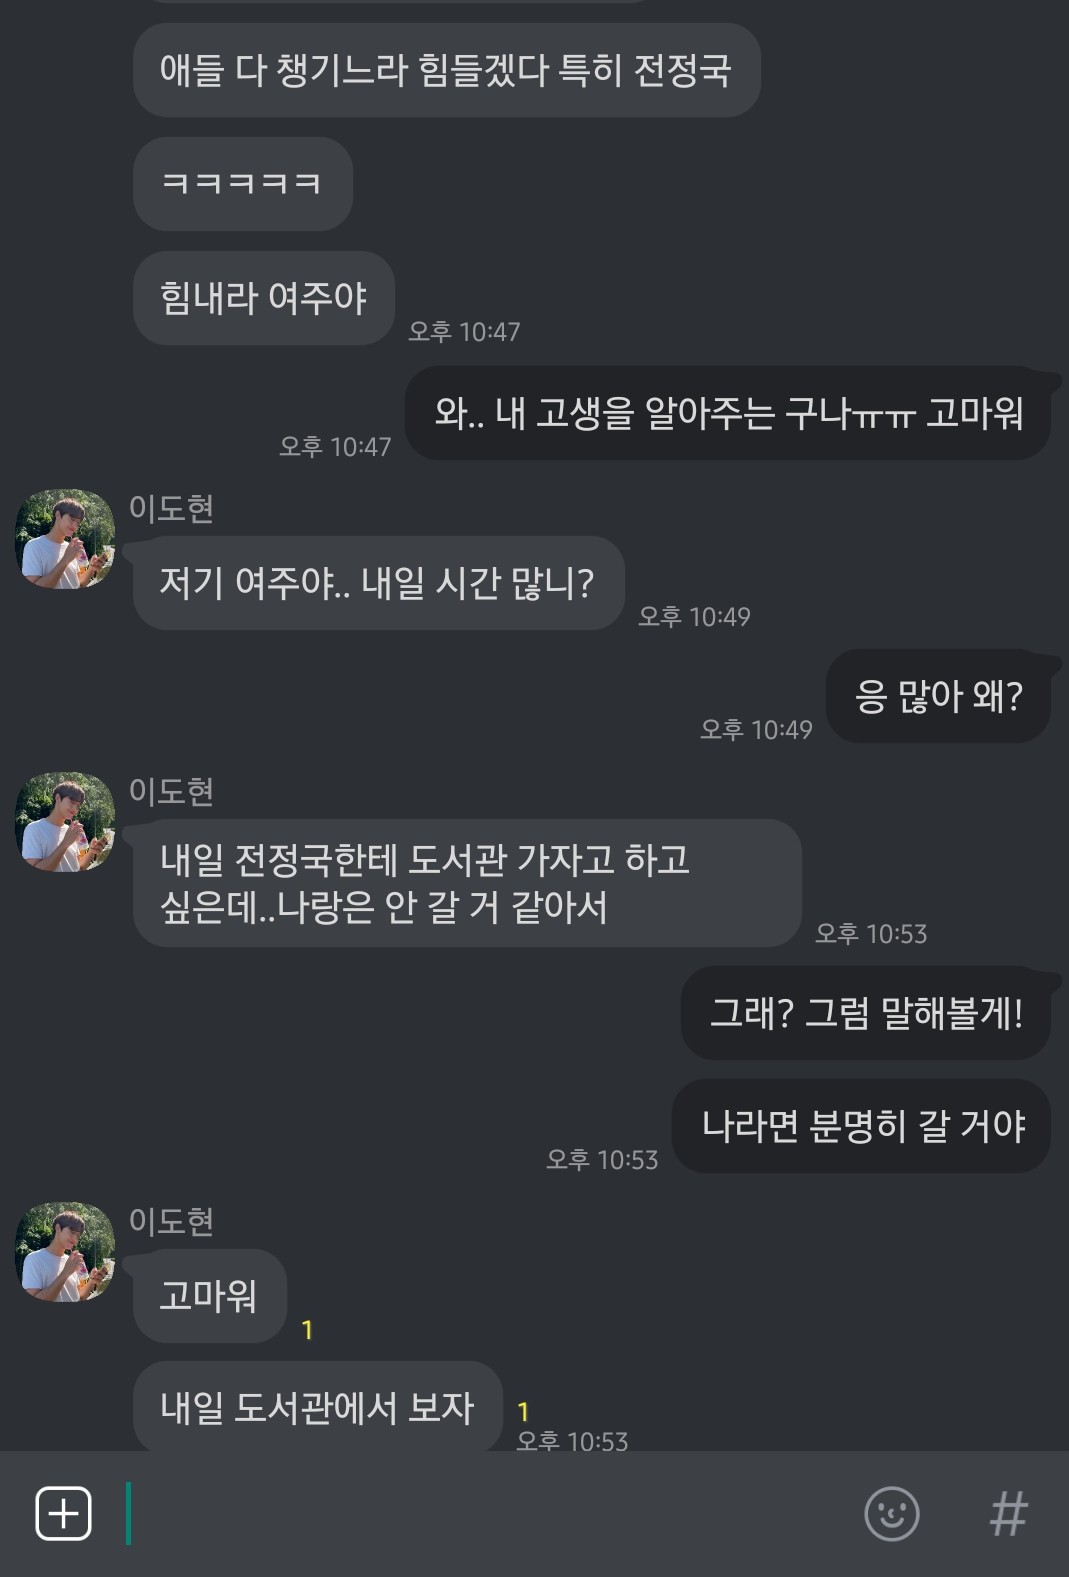Tap the 'ㅋㅋㅋㅋㅋ' message bubble
This screenshot has height=1577, width=1069.
(242, 184)
